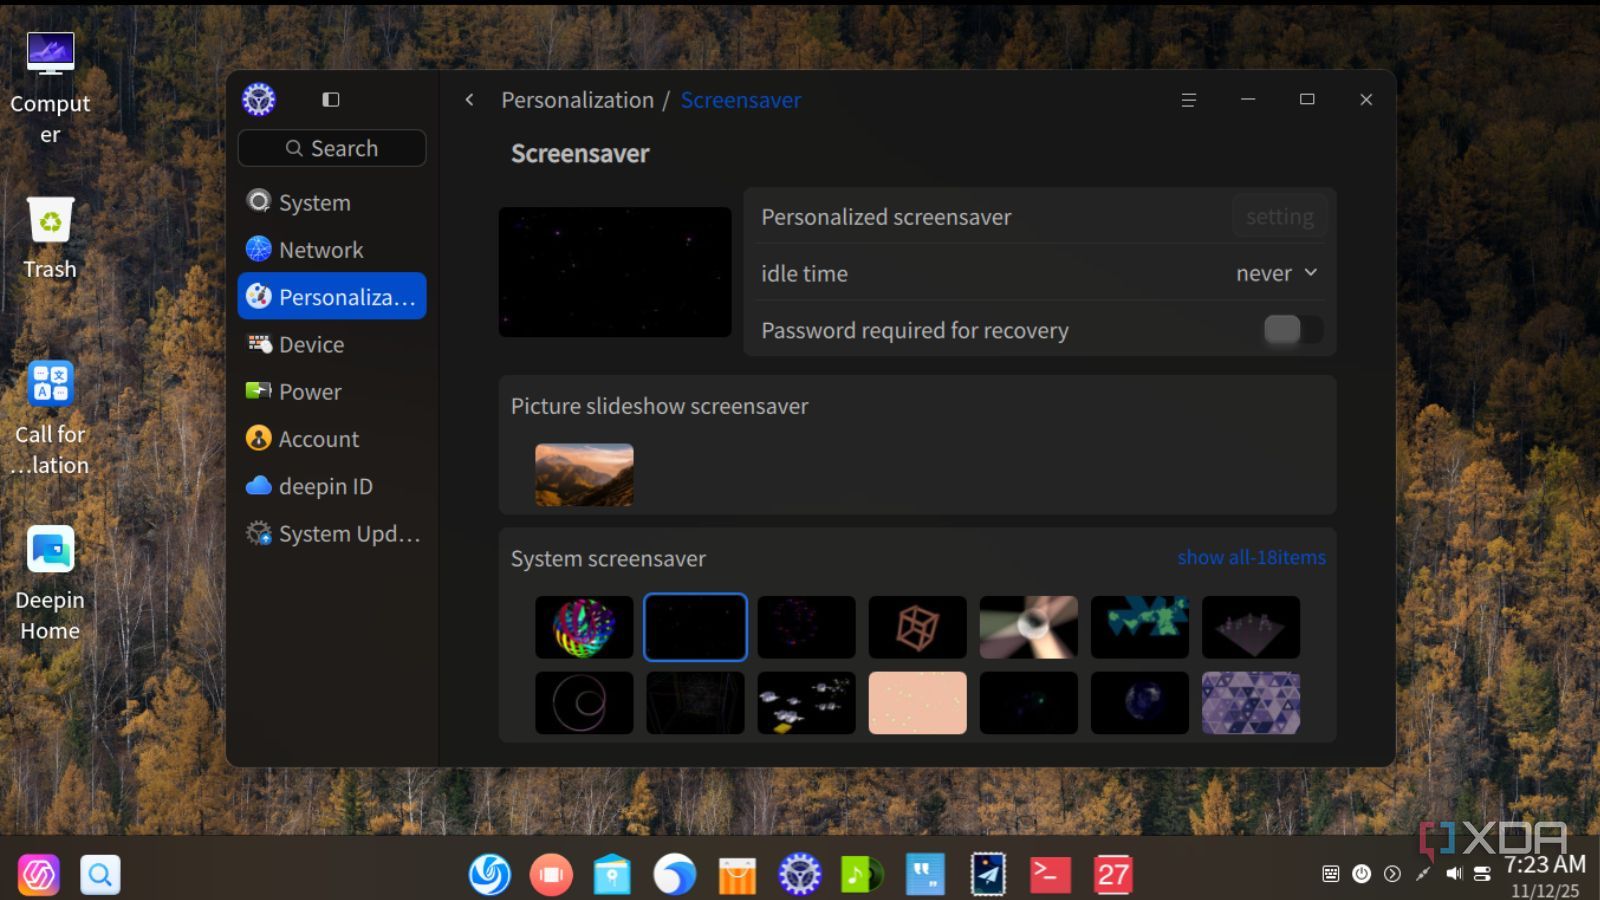Image resolution: width=1600 pixels, height=900 pixels.
Task: Open the hamburger main menu
Action: (1188, 100)
